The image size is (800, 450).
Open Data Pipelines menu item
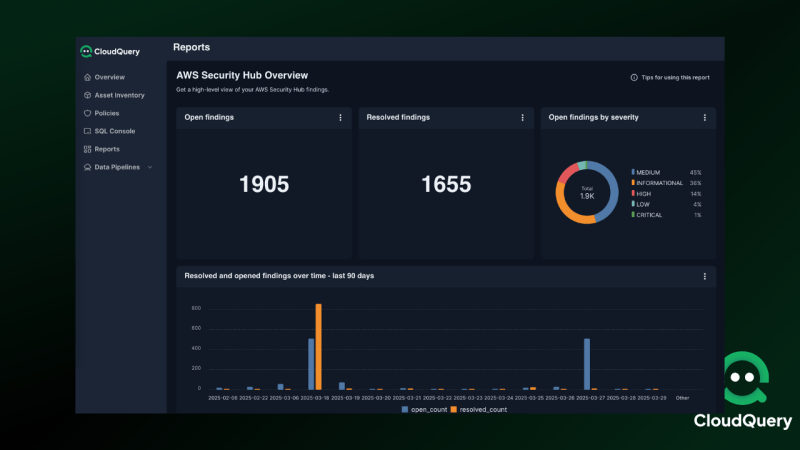pos(117,167)
